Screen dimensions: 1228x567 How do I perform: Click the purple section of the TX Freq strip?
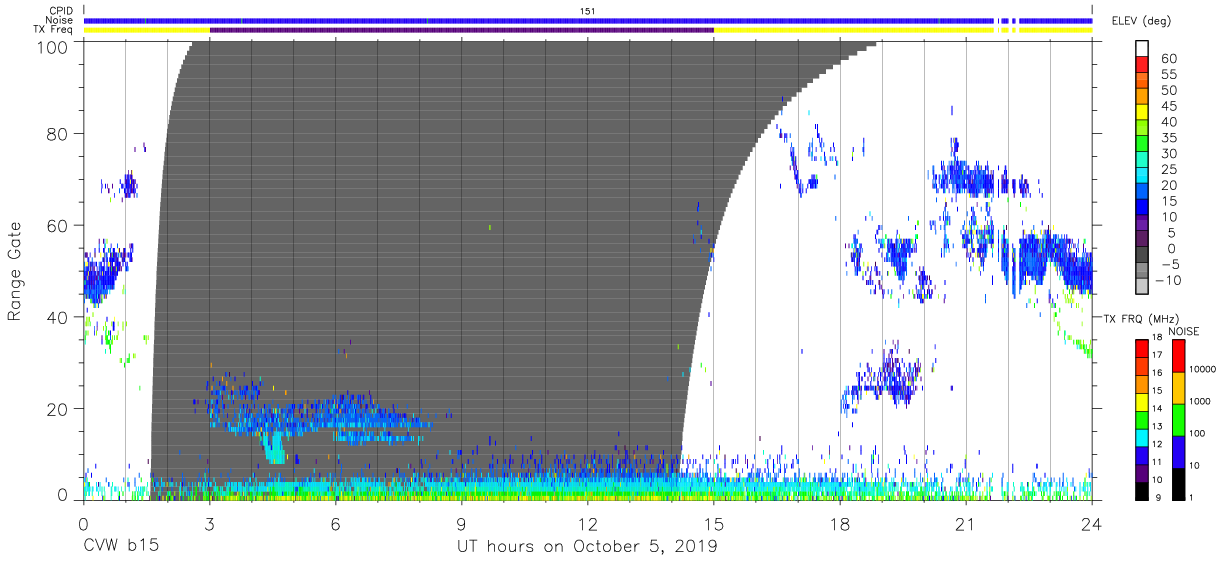(462, 30)
